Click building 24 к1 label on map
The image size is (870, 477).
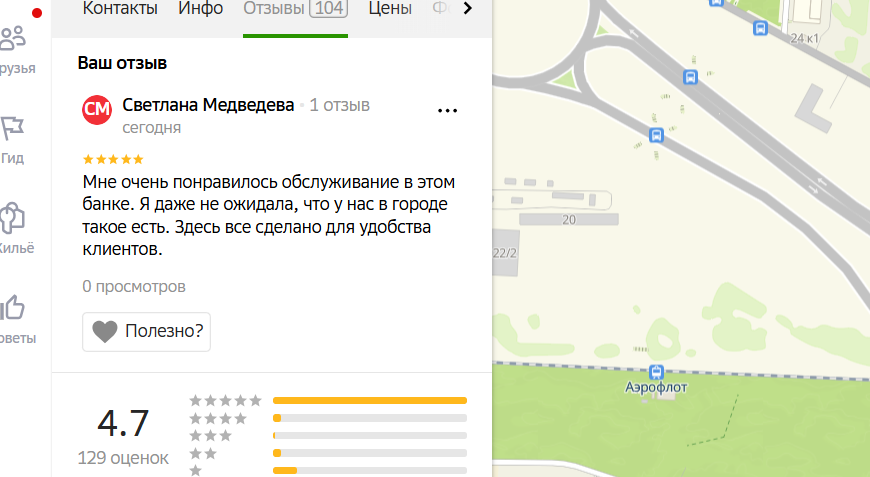804,38
